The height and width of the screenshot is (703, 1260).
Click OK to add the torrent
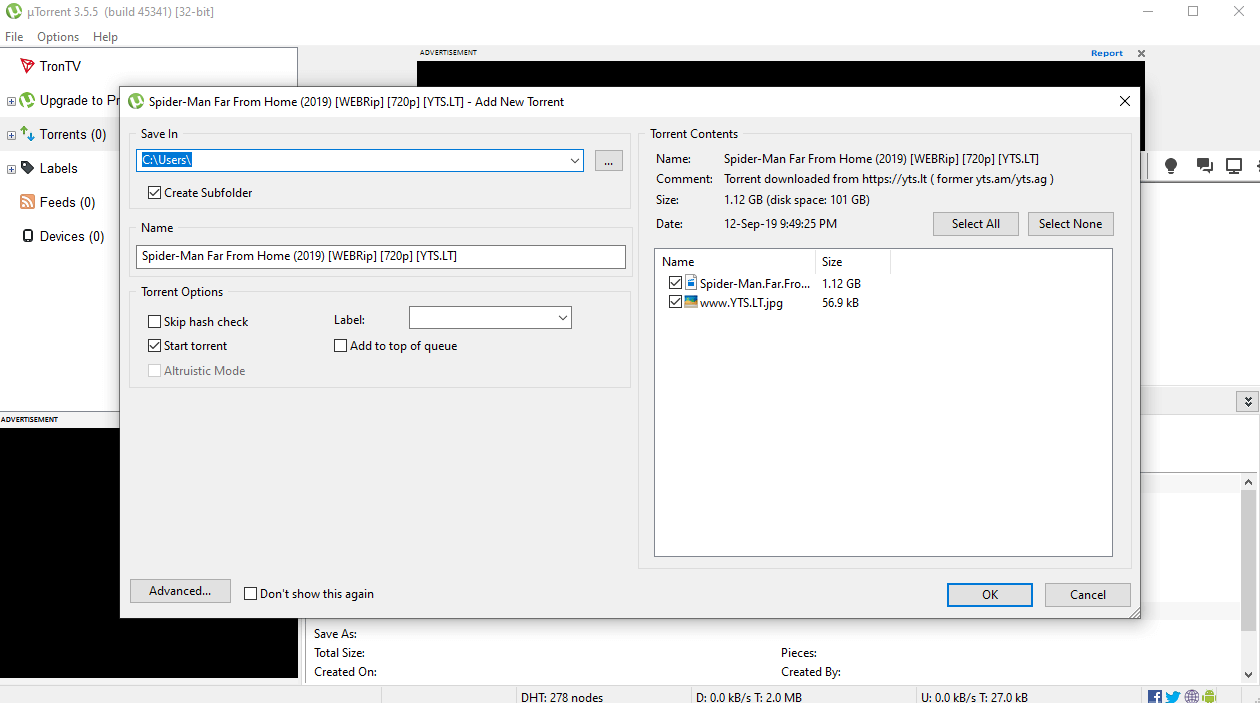point(990,594)
